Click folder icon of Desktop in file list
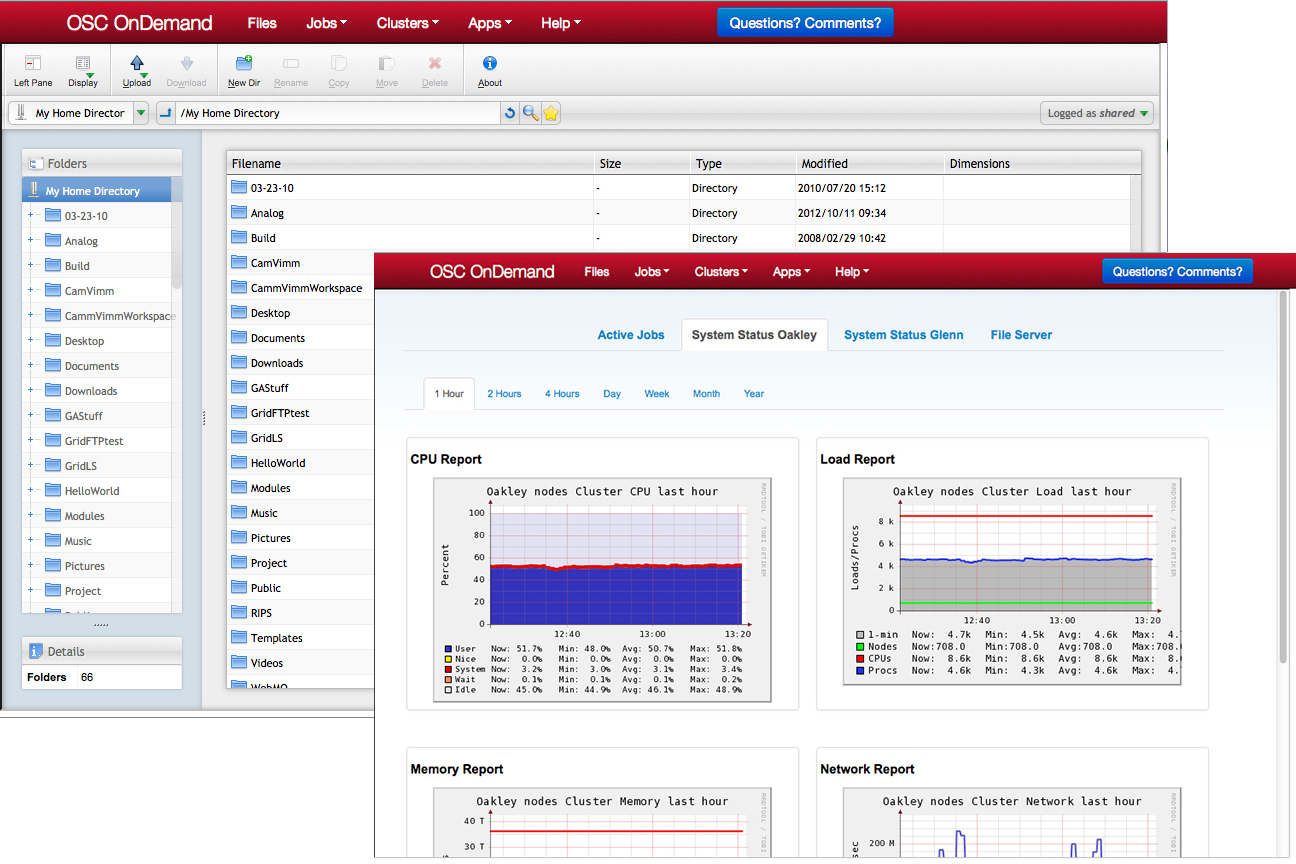This screenshot has width=1296, height=864. [239, 312]
